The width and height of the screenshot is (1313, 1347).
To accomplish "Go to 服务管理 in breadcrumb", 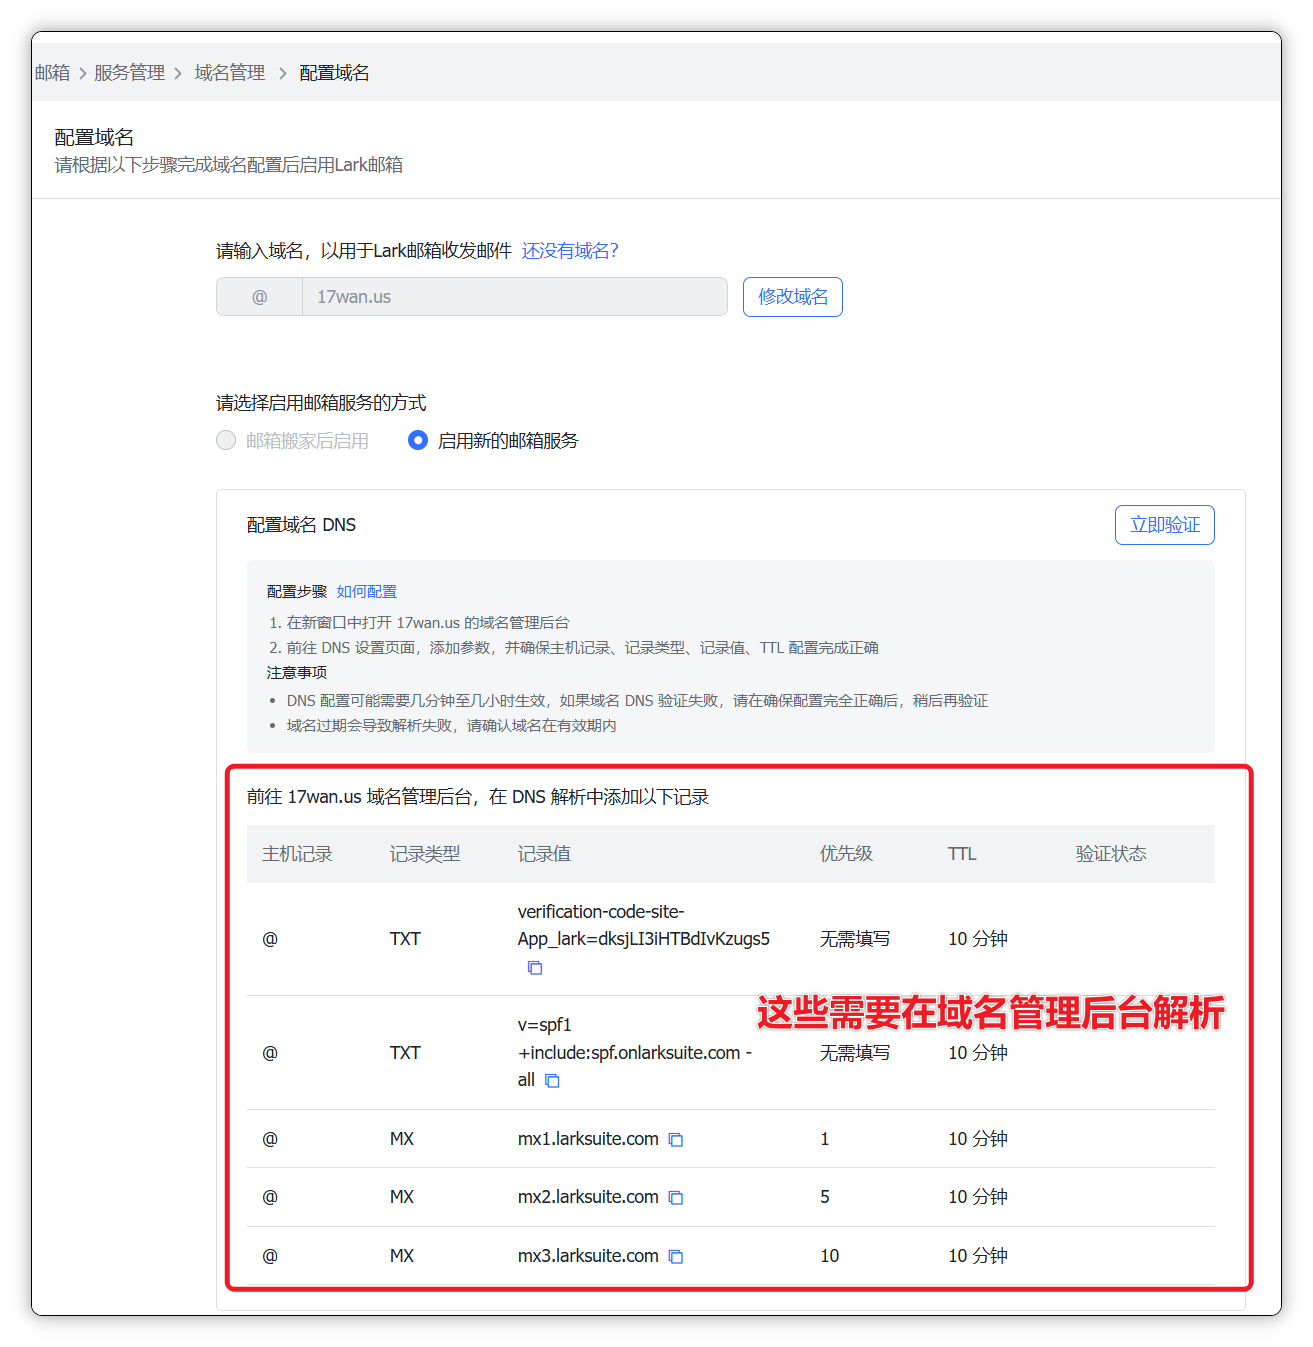I will (x=129, y=73).
